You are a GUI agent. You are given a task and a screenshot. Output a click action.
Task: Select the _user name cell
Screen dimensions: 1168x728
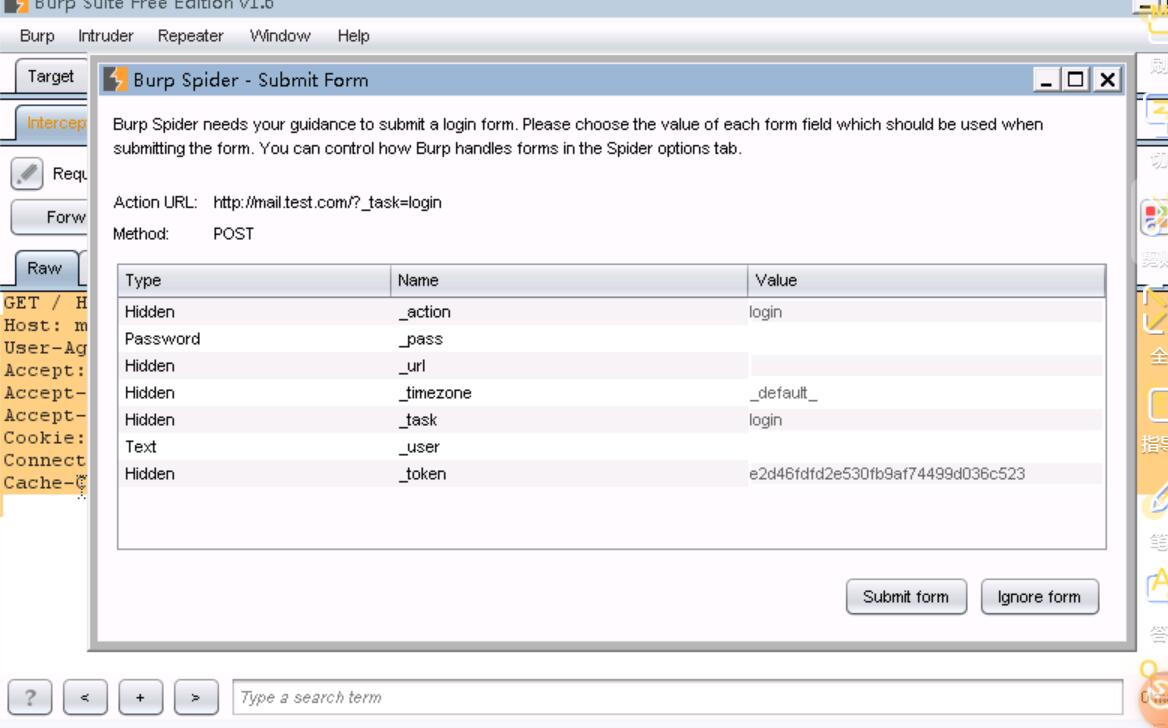pos(569,447)
